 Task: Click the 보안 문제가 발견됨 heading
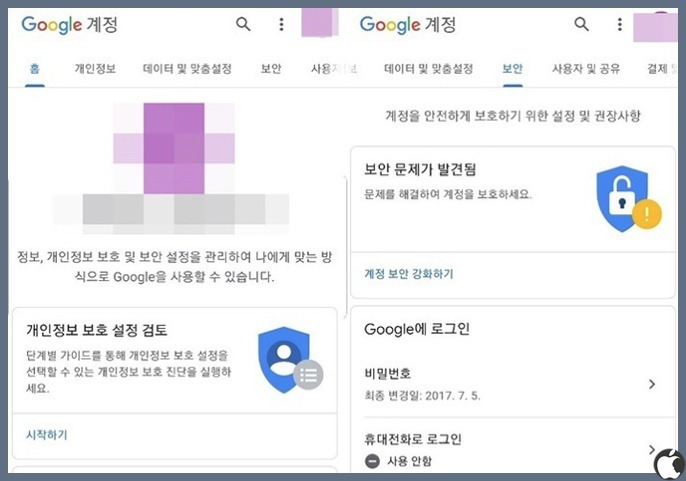(420, 169)
